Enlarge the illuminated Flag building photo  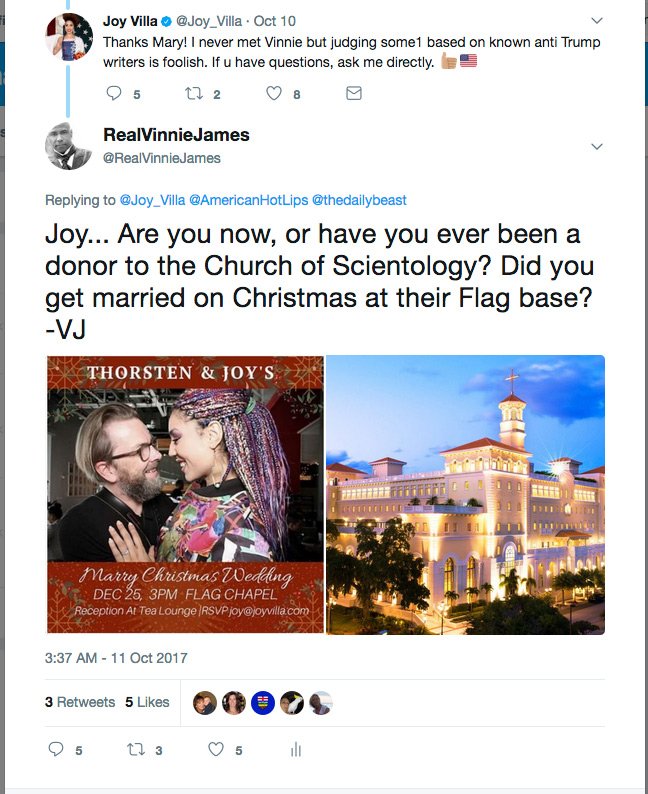465,495
